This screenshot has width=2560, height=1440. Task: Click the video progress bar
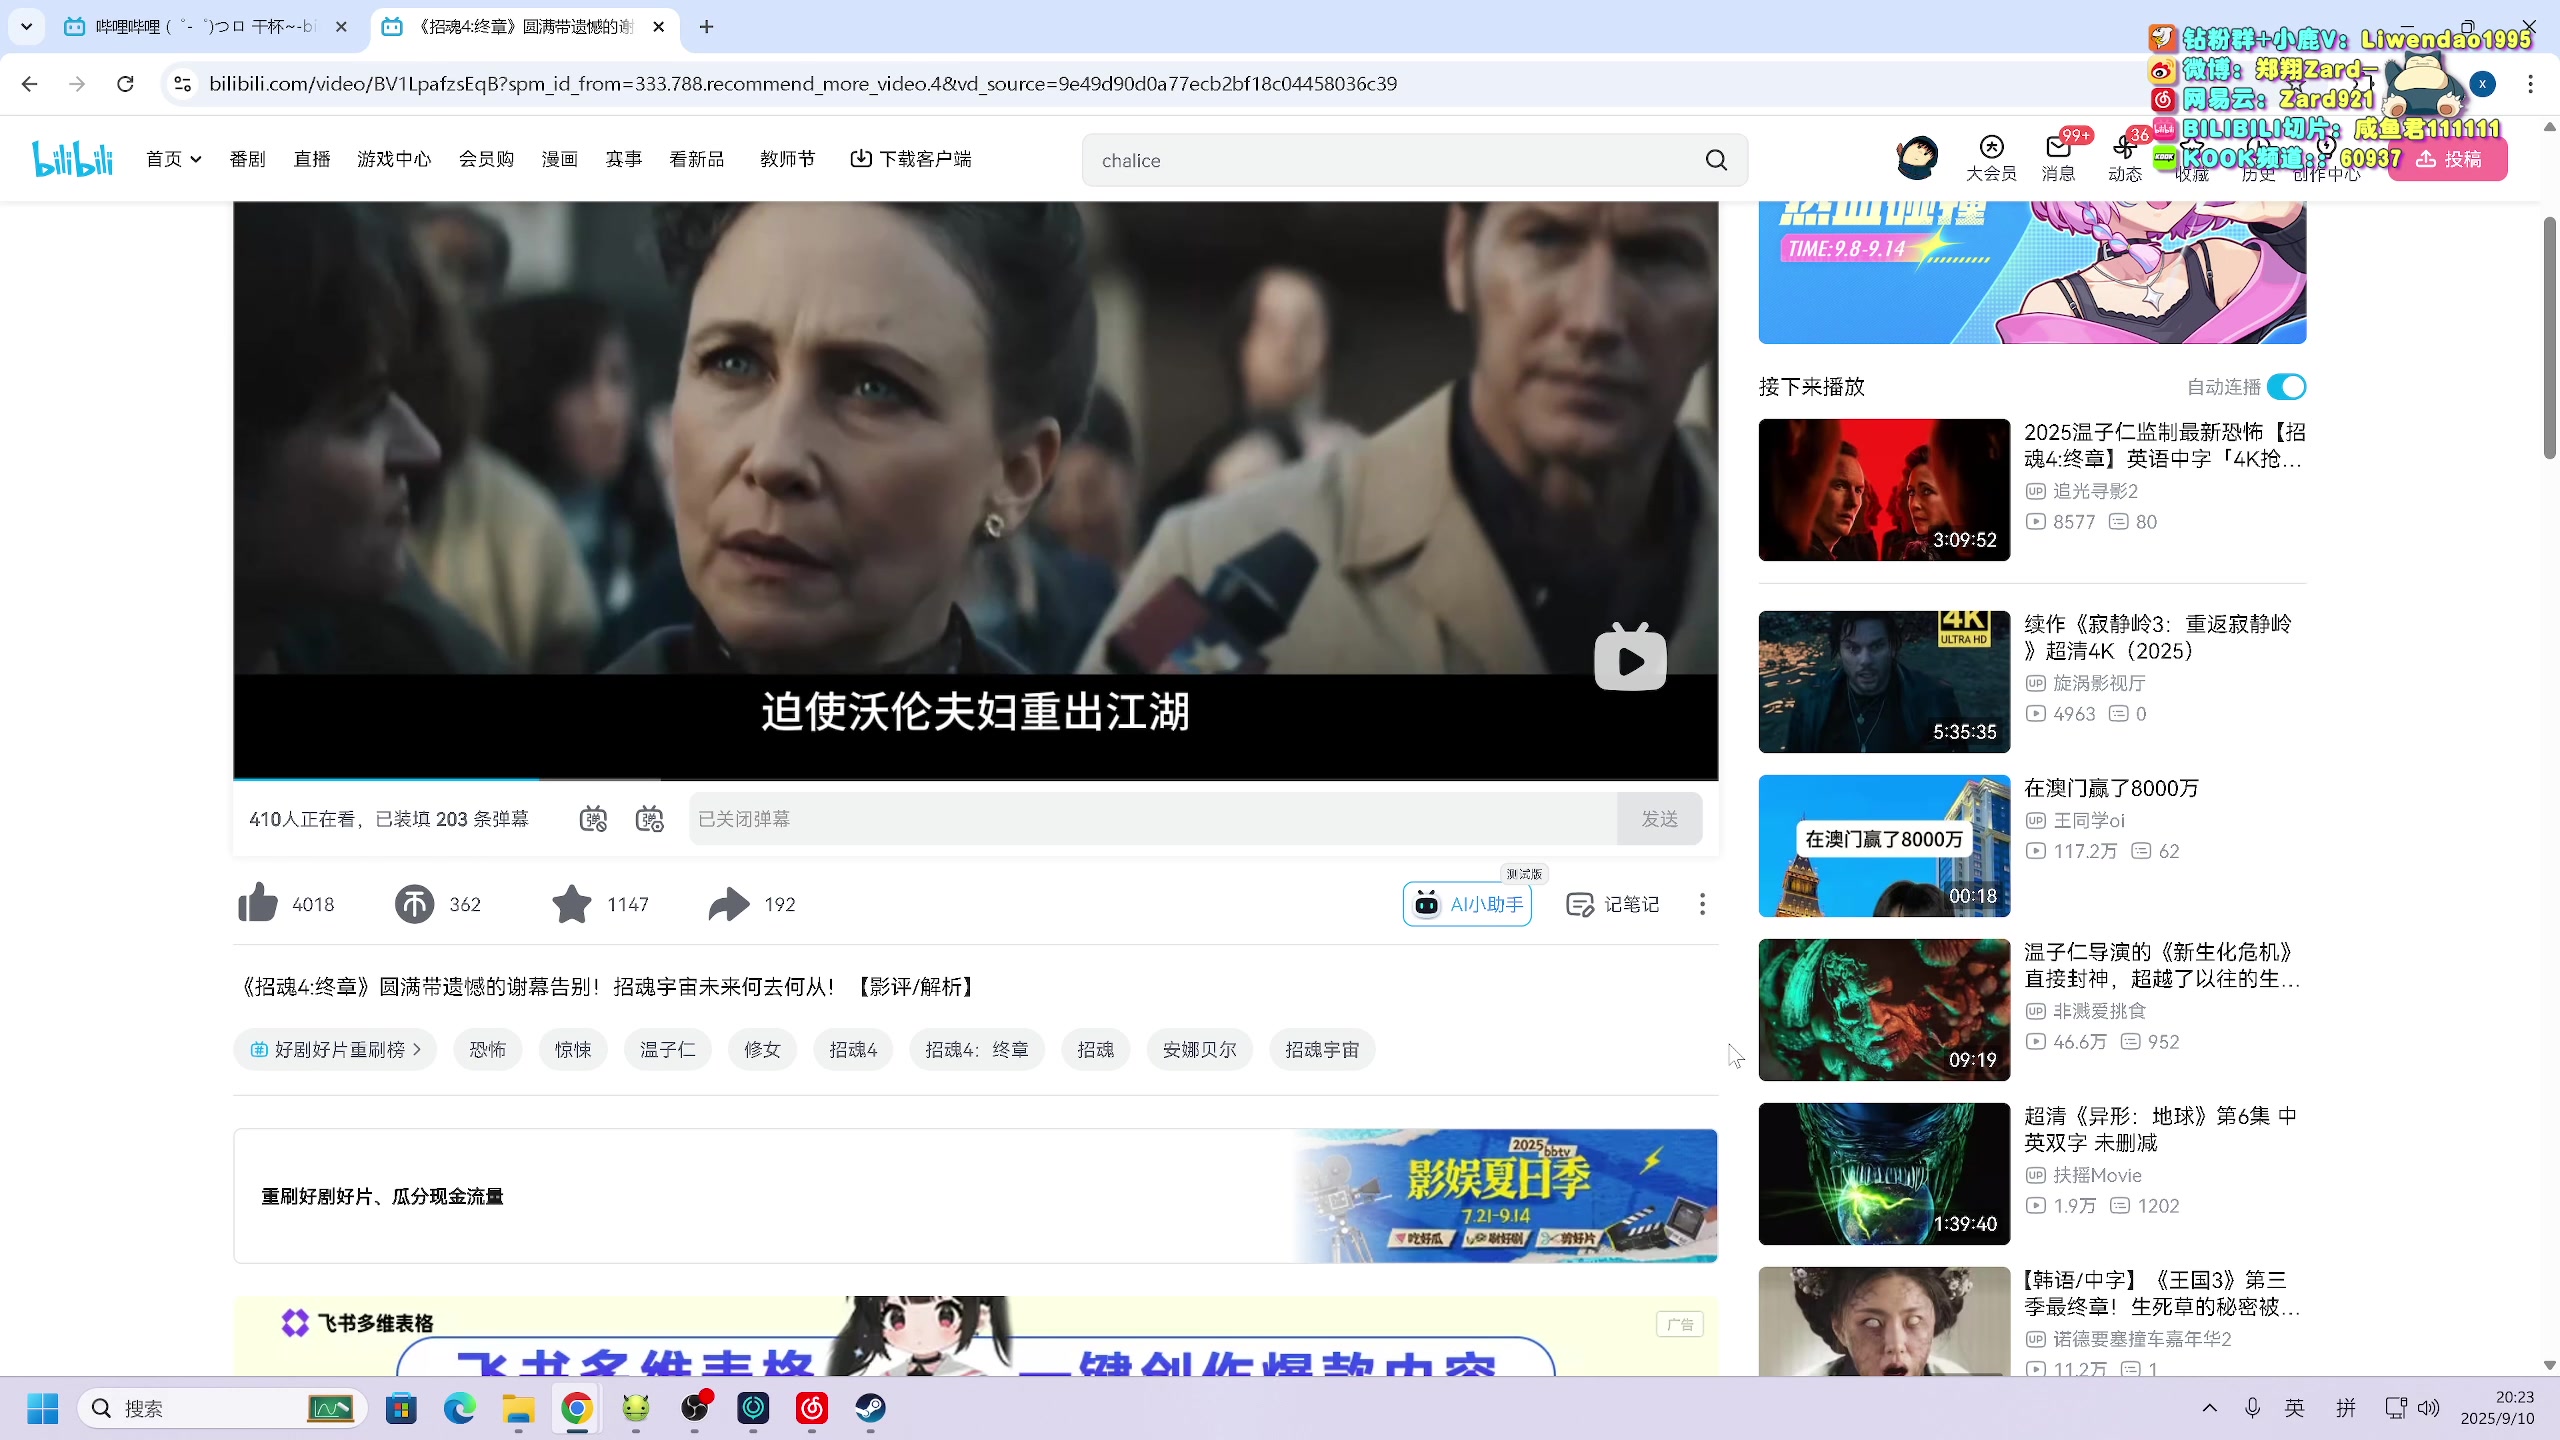[975, 778]
